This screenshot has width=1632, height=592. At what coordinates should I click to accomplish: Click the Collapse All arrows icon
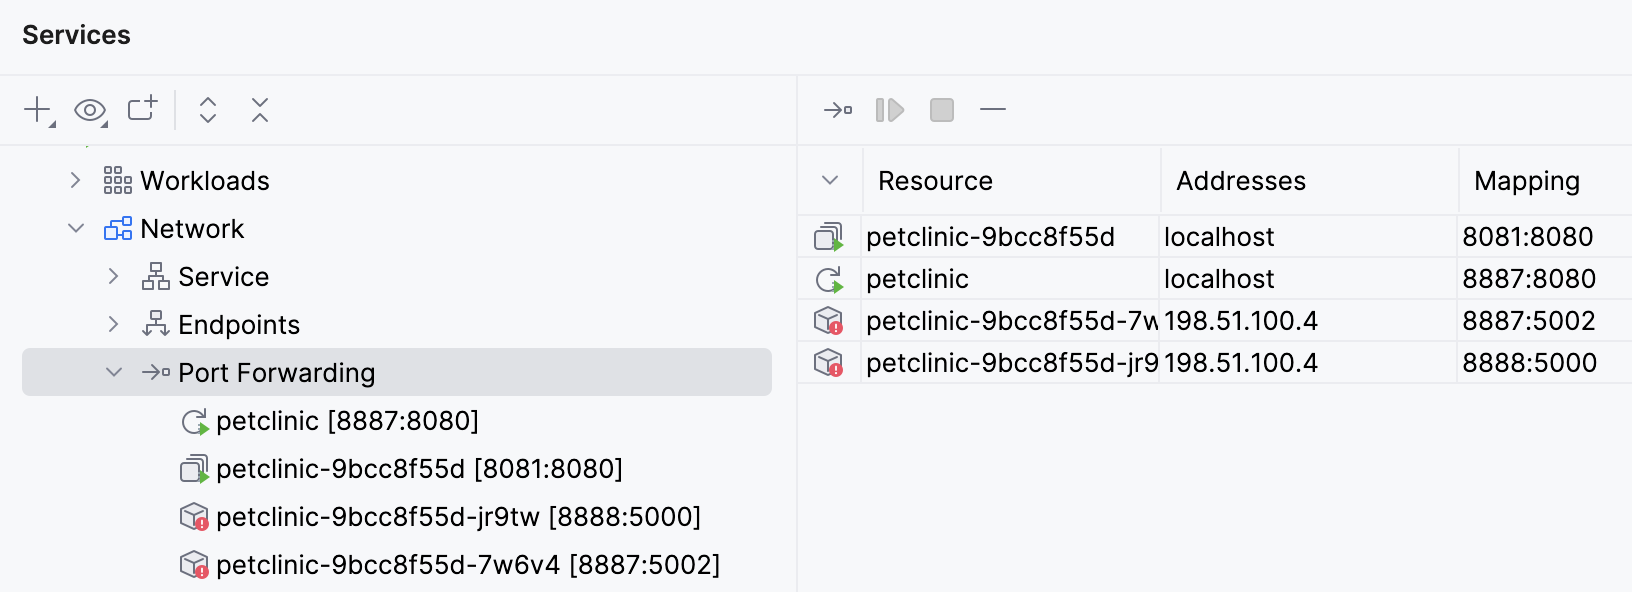[x=260, y=109]
